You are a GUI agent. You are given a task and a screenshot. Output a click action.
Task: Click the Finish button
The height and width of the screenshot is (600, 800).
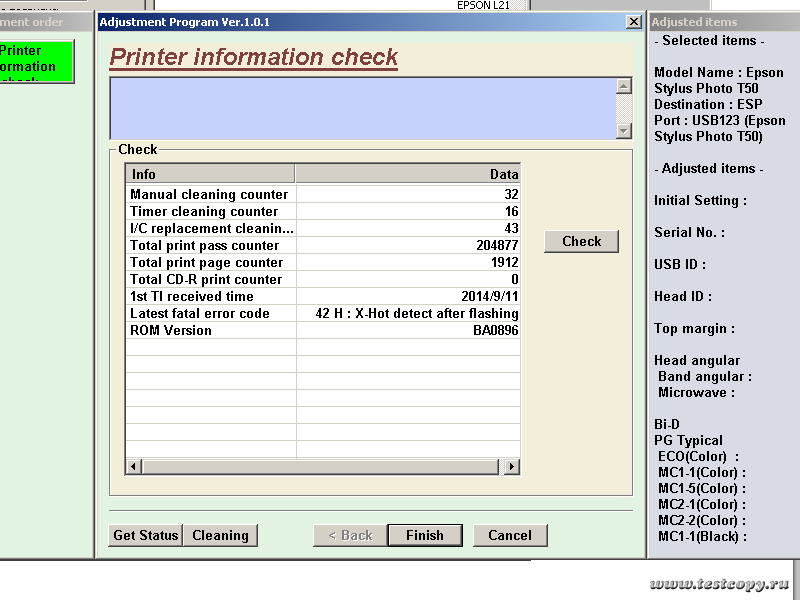pyautogui.click(x=424, y=535)
